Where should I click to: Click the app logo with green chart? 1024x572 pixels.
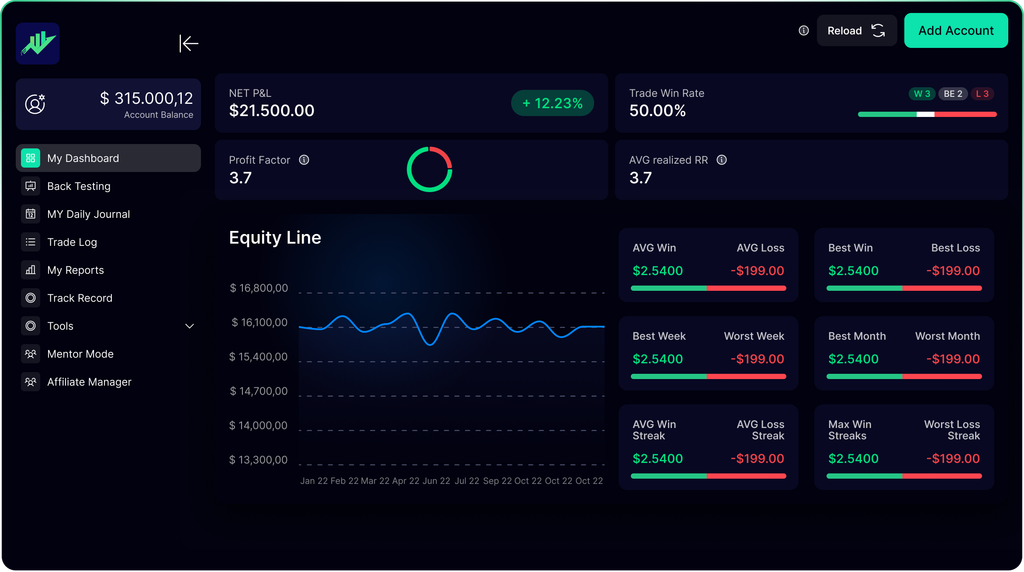38,44
